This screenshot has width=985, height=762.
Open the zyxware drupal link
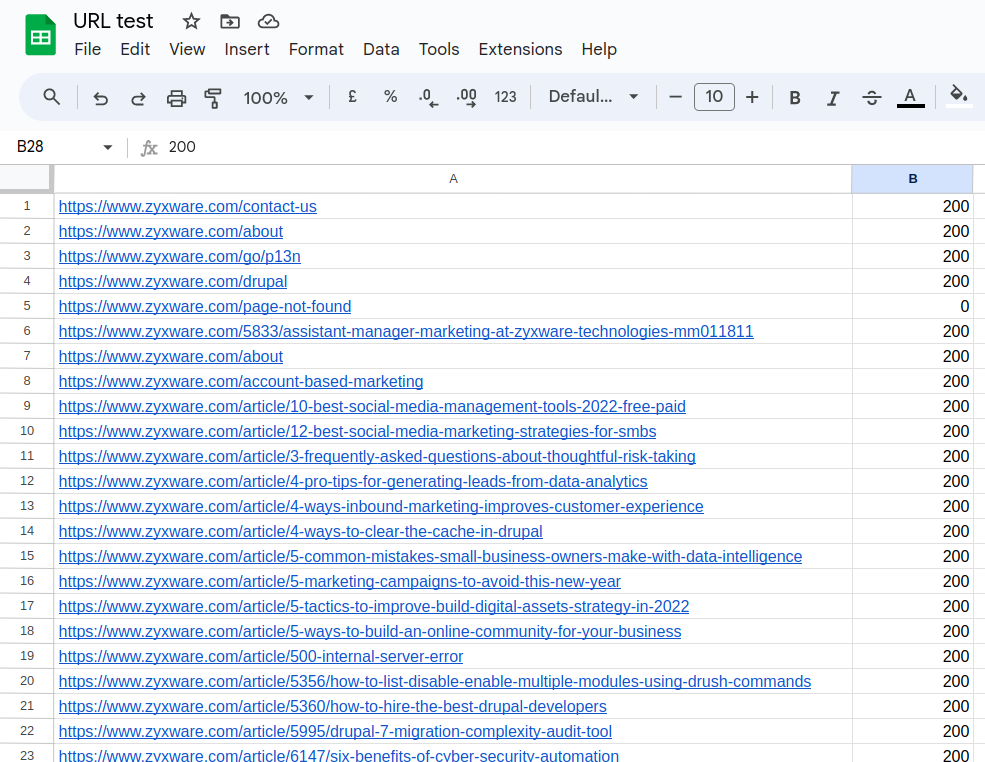pyautogui.click(x=173, y=281)
